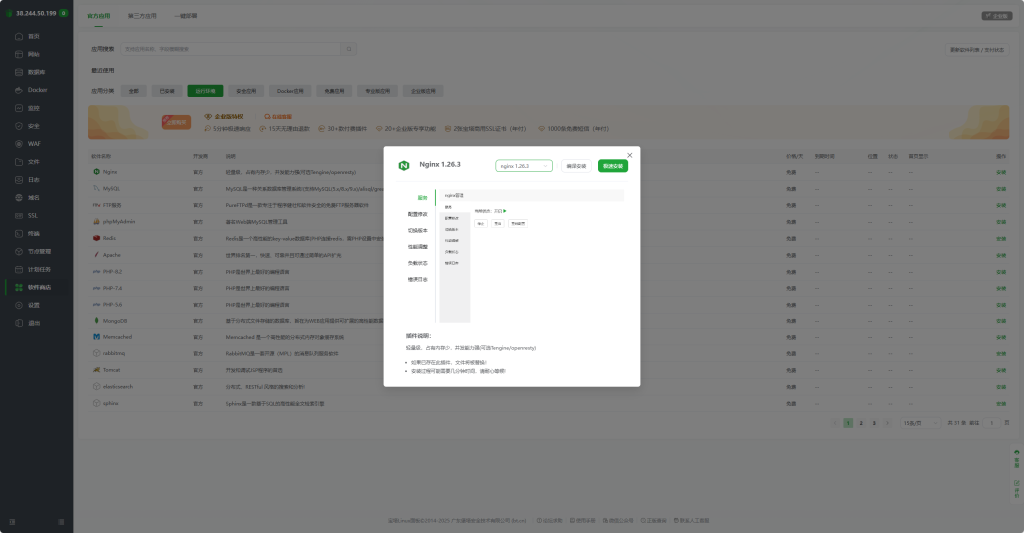Open the 在线客服 link in the banner
Screen dimensions: 1024x533
tap(278, 117)
